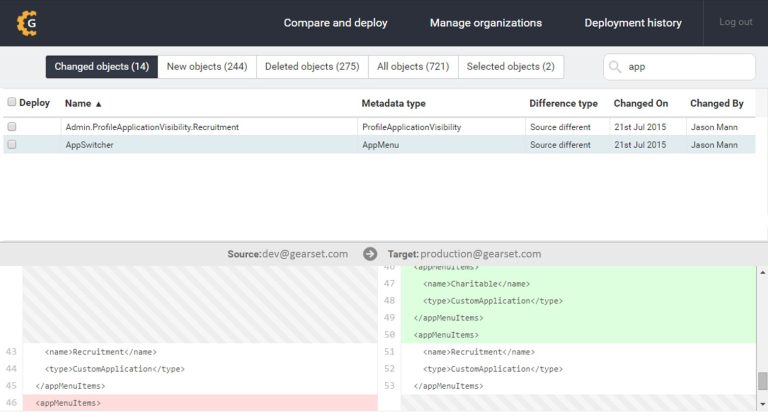Show the Deleted objects (275) tab
Image resolution: width=768 pixels, height=415 pixels.
[x=311, y=67]
